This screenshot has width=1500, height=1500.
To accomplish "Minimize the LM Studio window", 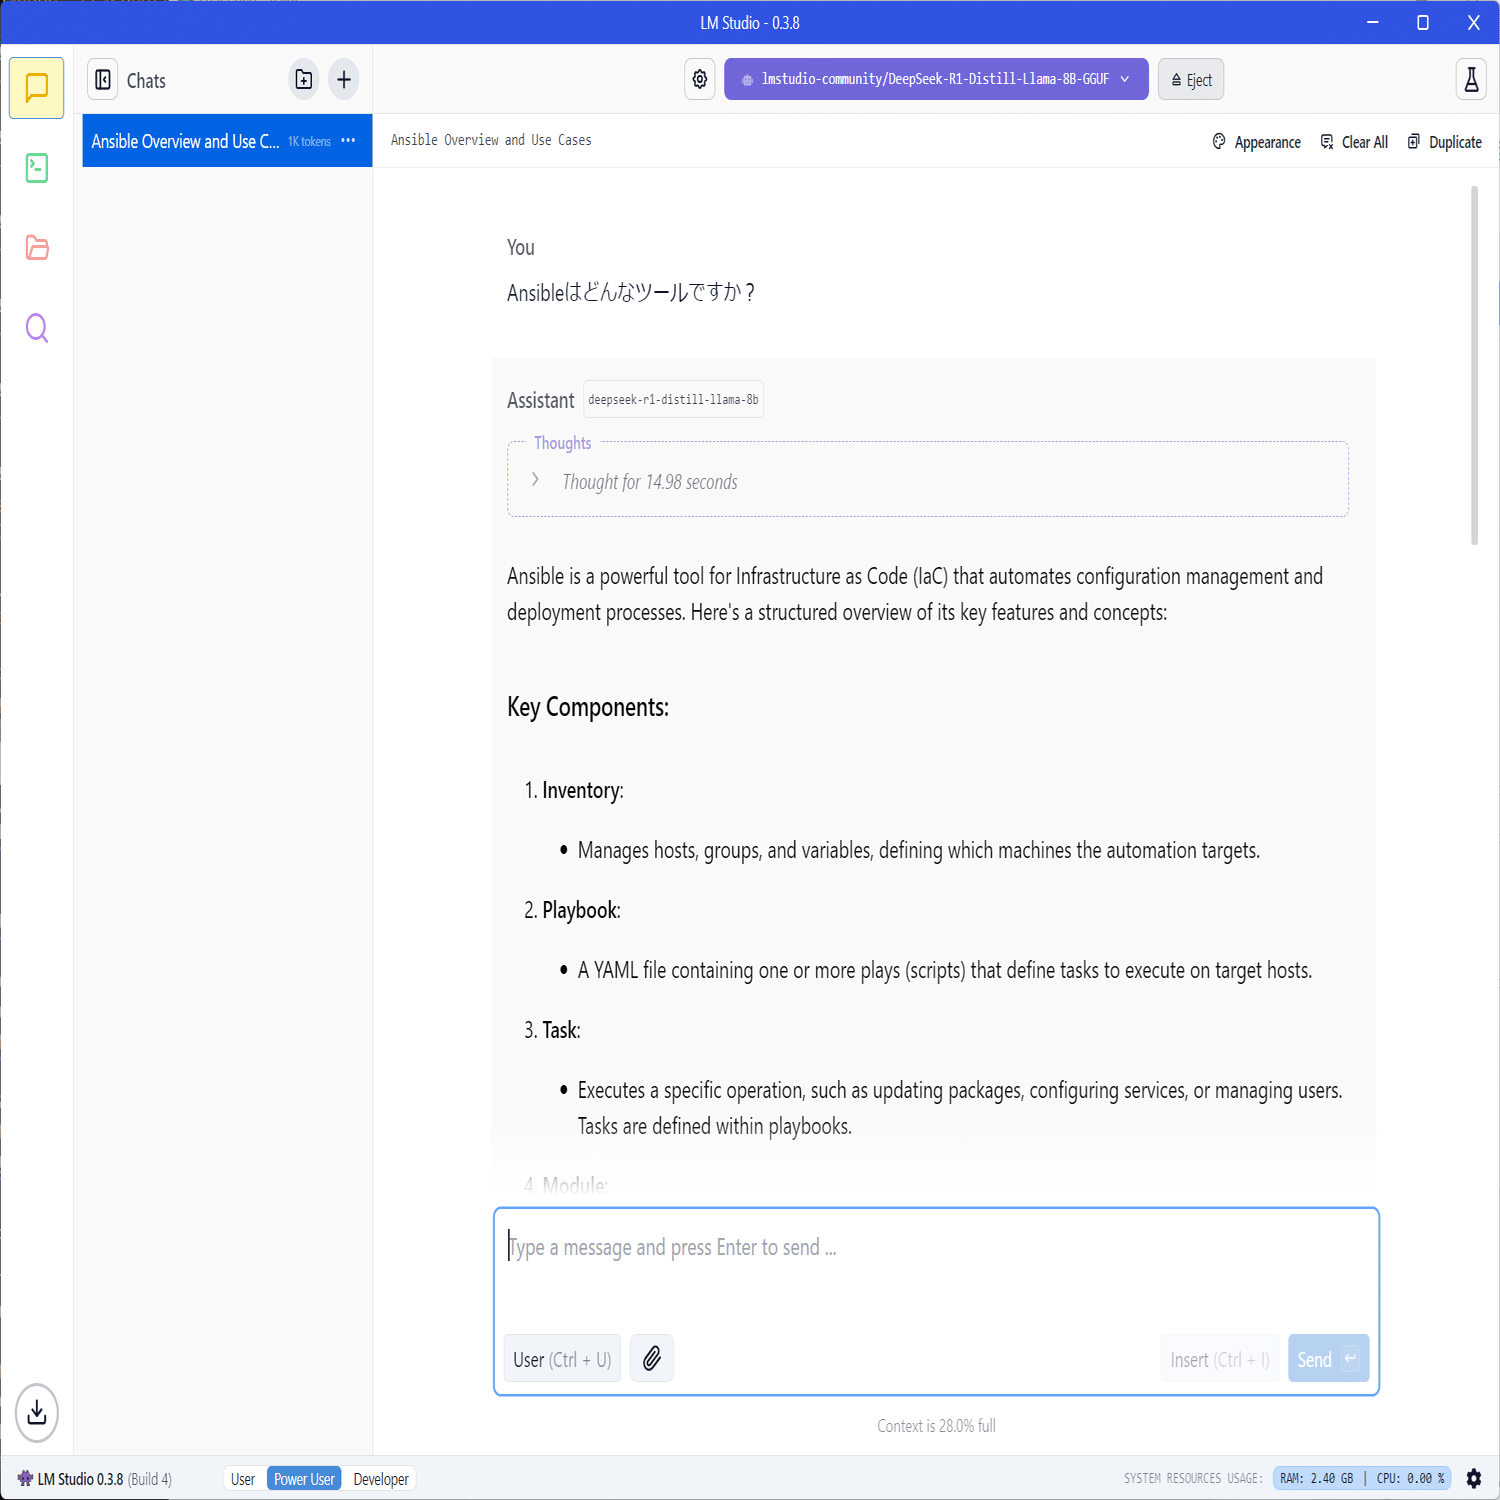I will (1373, 22).
